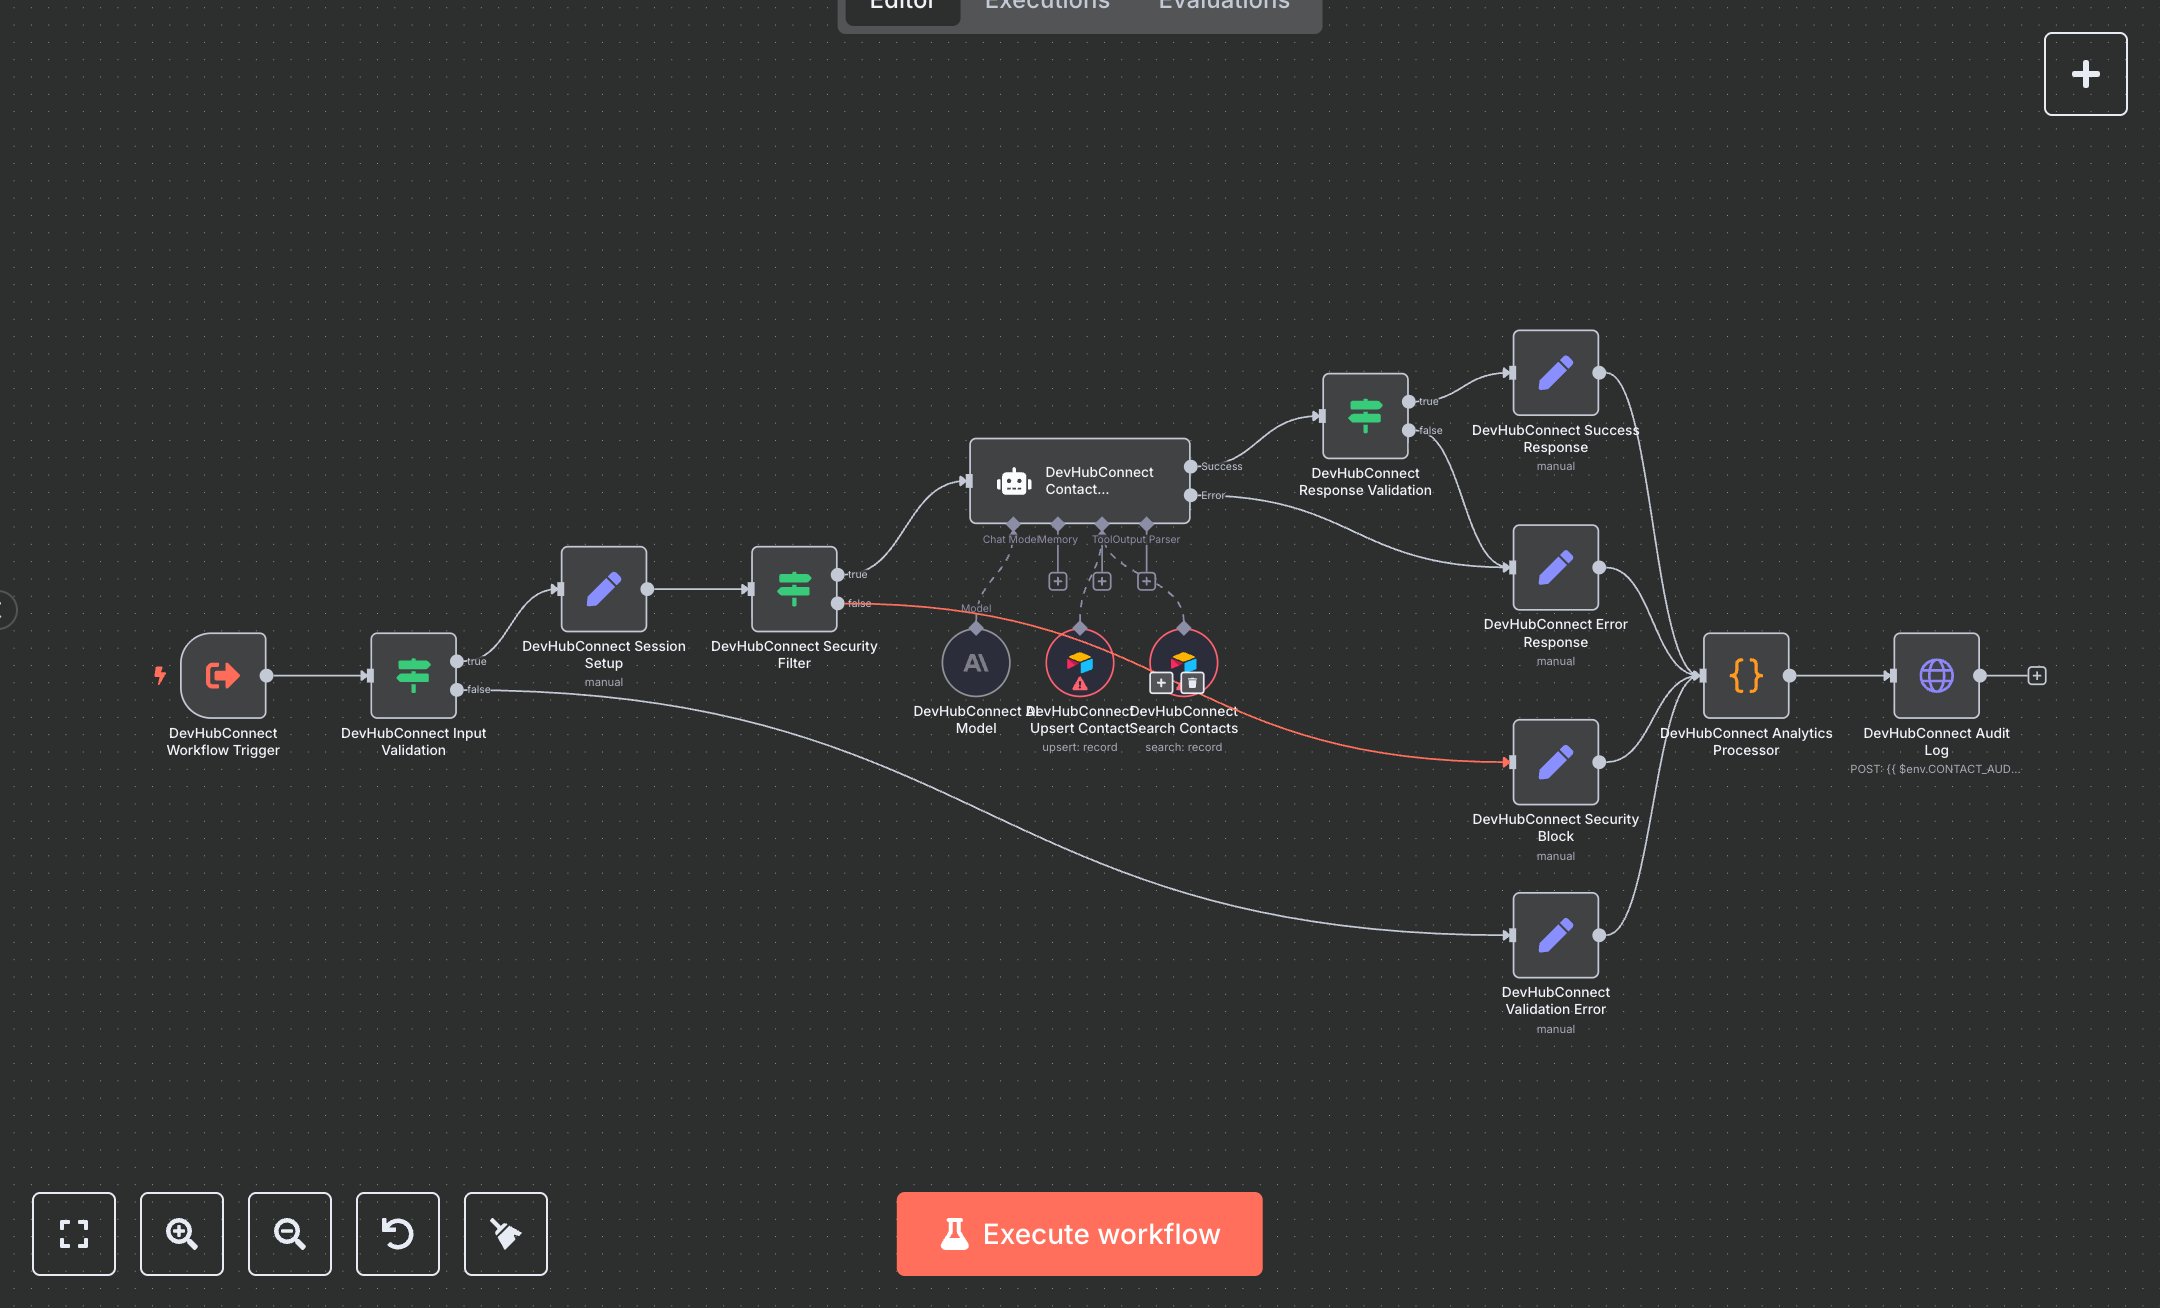Select the DevHubConnect Workflow Trigger node
The image size is (2160, 1308).
[223, 675]
